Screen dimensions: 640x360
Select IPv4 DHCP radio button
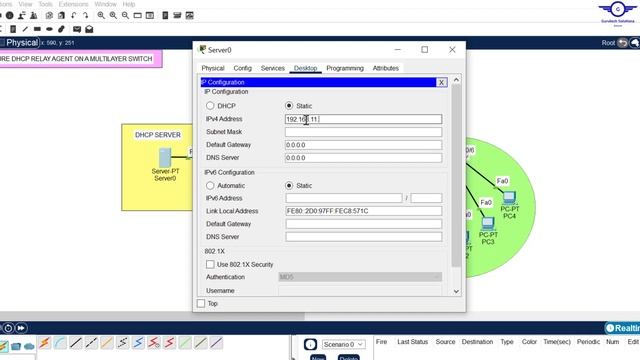[210, 106]
